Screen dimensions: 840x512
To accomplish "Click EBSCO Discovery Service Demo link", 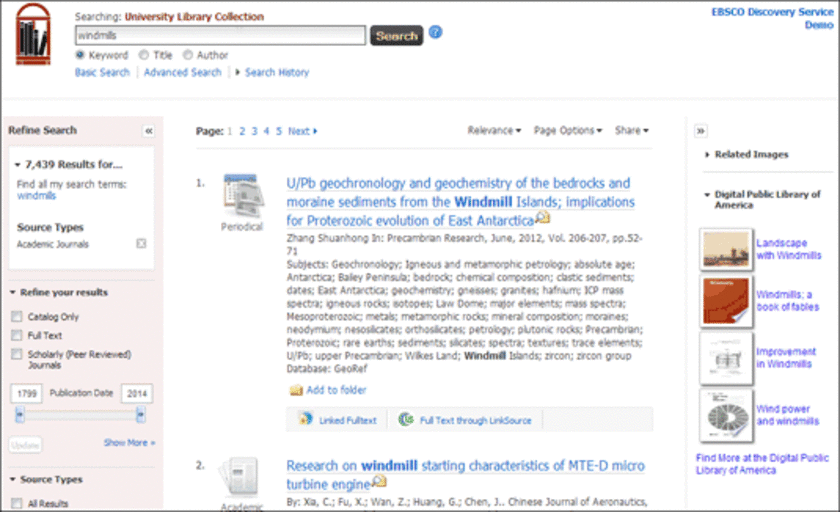I will click(772, 18).
